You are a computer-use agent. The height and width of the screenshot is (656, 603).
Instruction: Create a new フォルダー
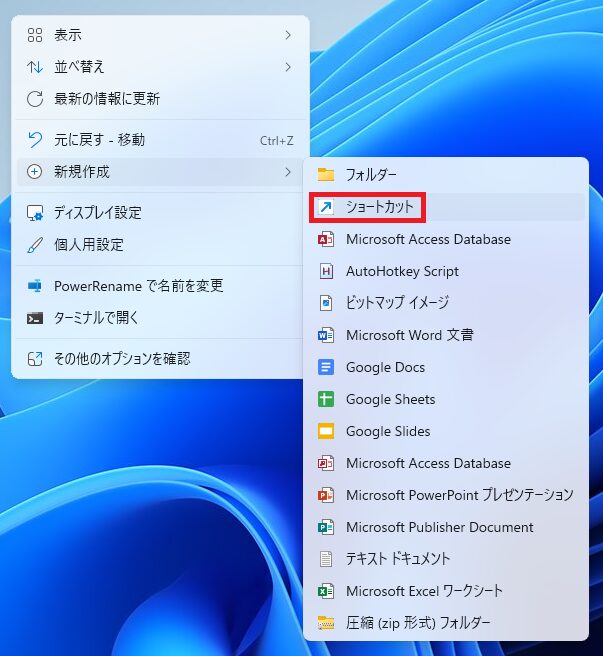(x=446, y=174)
